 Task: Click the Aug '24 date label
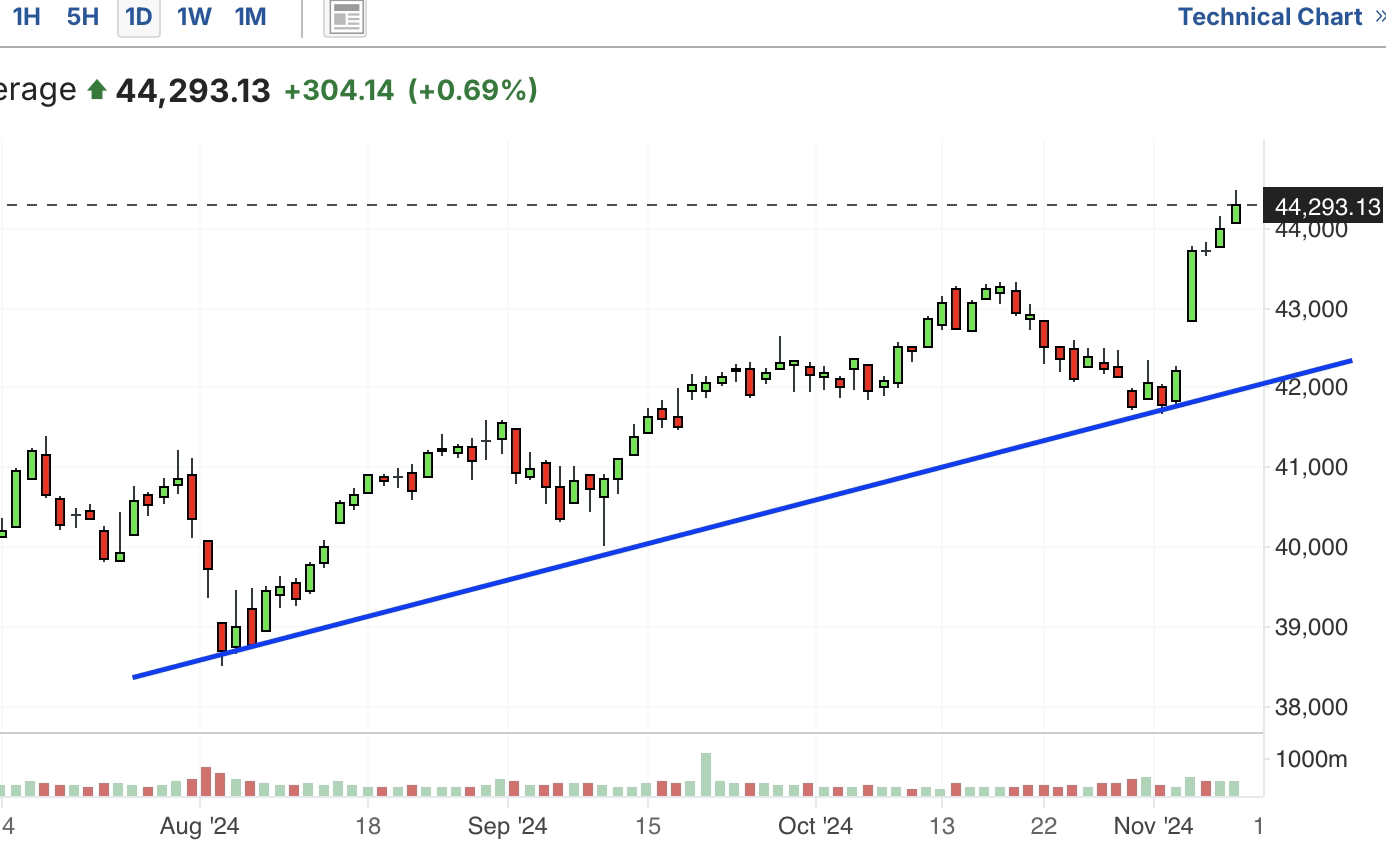click(200, 827)
